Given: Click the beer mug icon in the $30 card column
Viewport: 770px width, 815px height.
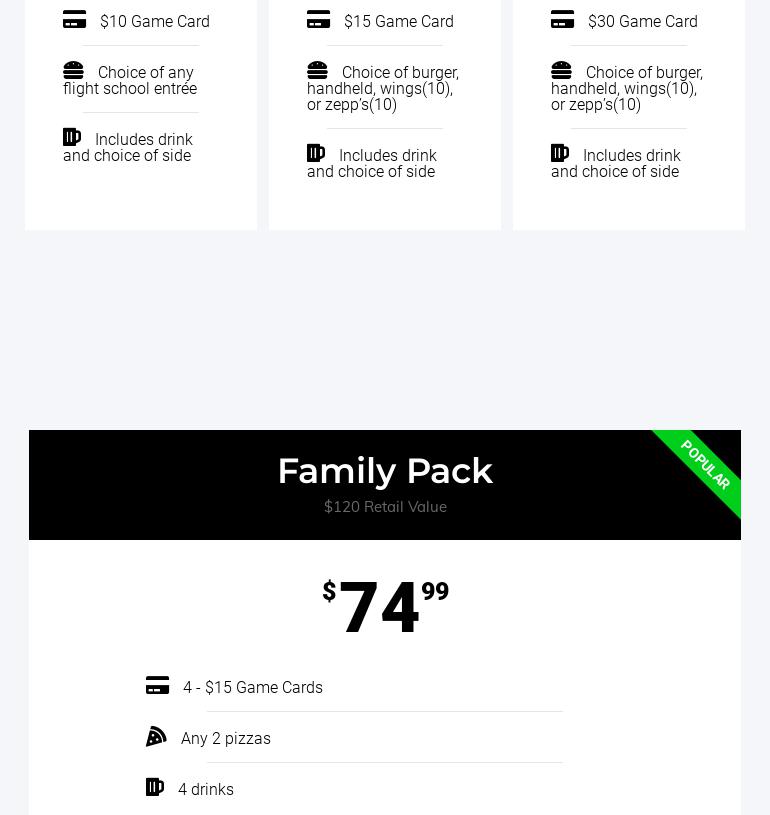Looking at the screenshot, I should click(559, 153).
